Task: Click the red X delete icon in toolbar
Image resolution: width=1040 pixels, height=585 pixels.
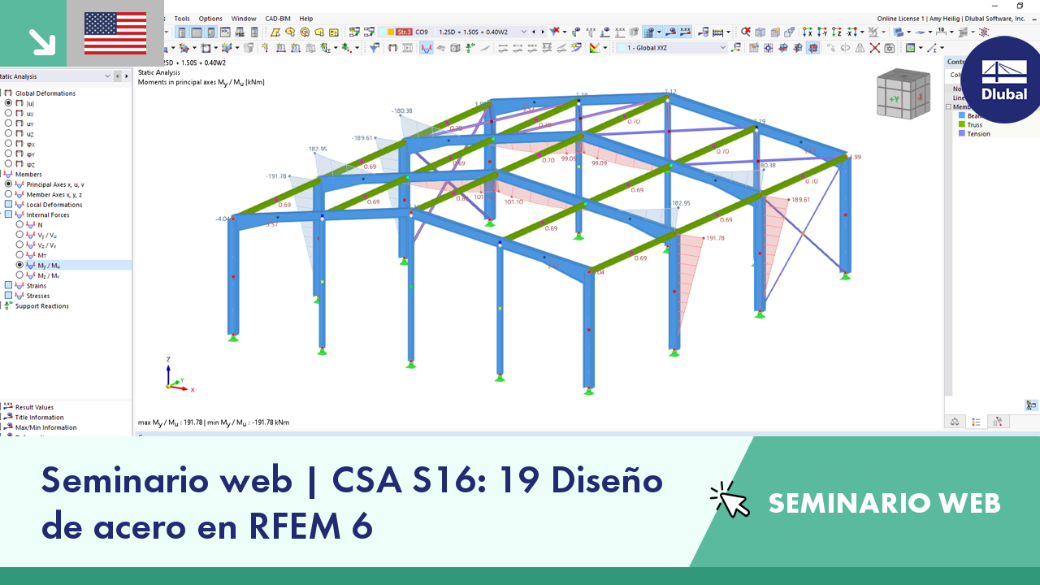Action: tap(875, 48)
